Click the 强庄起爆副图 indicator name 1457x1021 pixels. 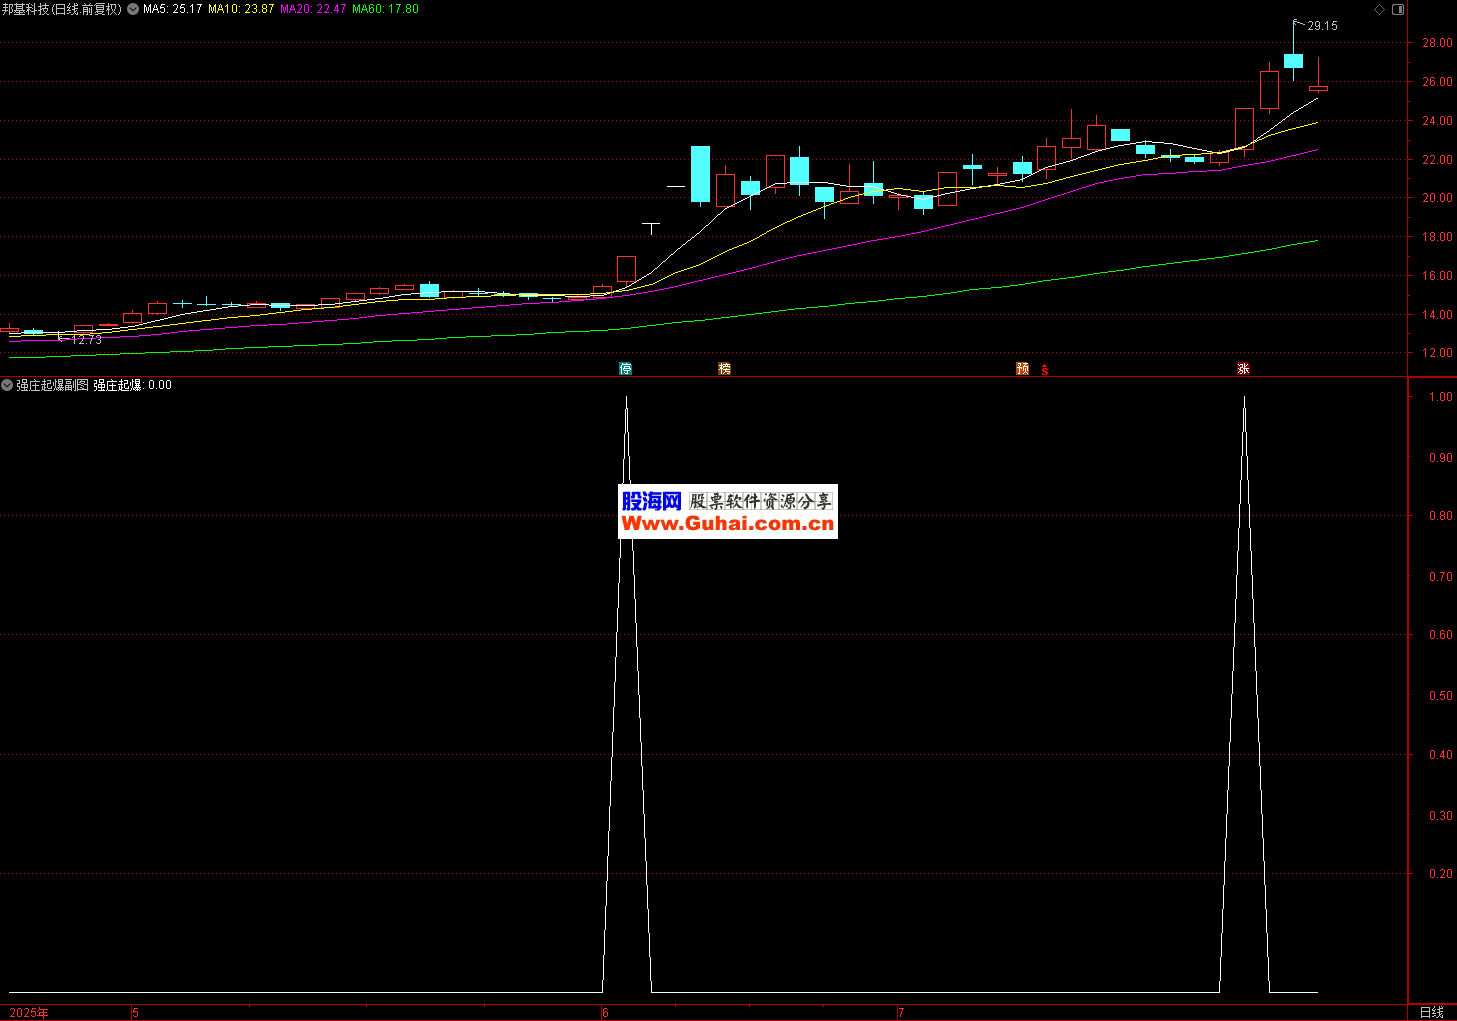(52, 385)
